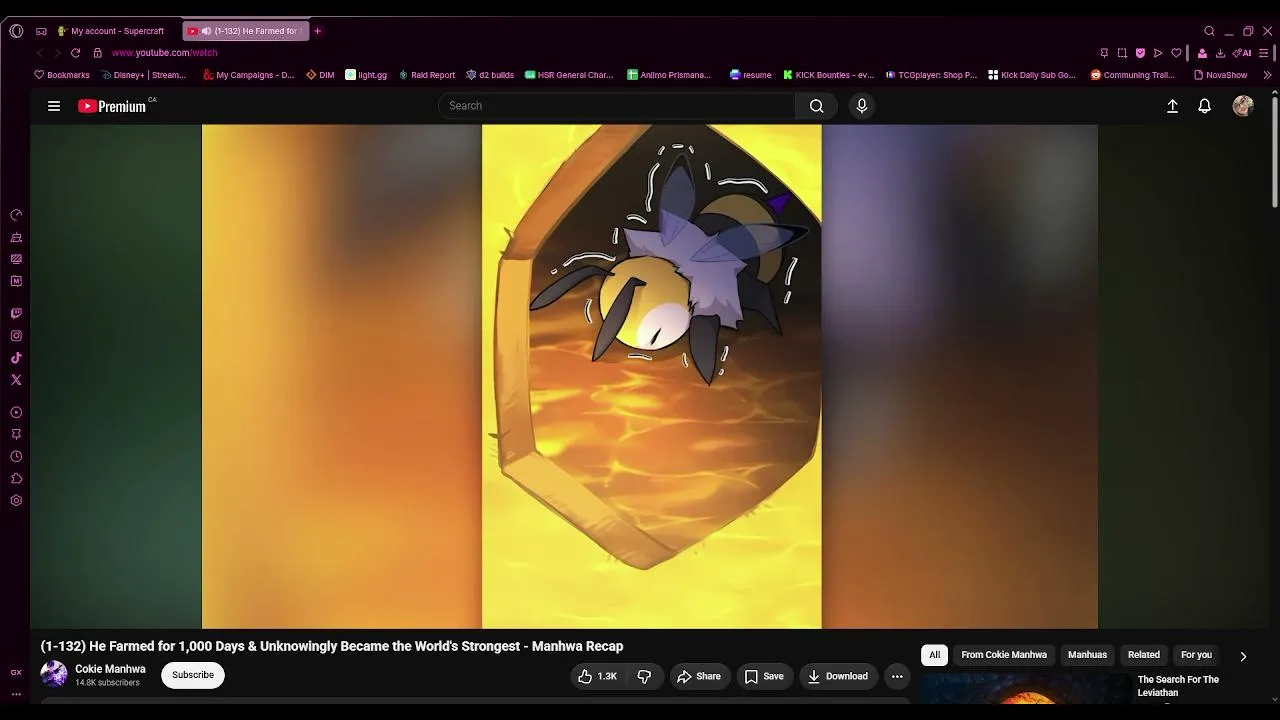
Task: Open the browser downloads icon
Action: pyautogui.click(x=1220, y=53)
